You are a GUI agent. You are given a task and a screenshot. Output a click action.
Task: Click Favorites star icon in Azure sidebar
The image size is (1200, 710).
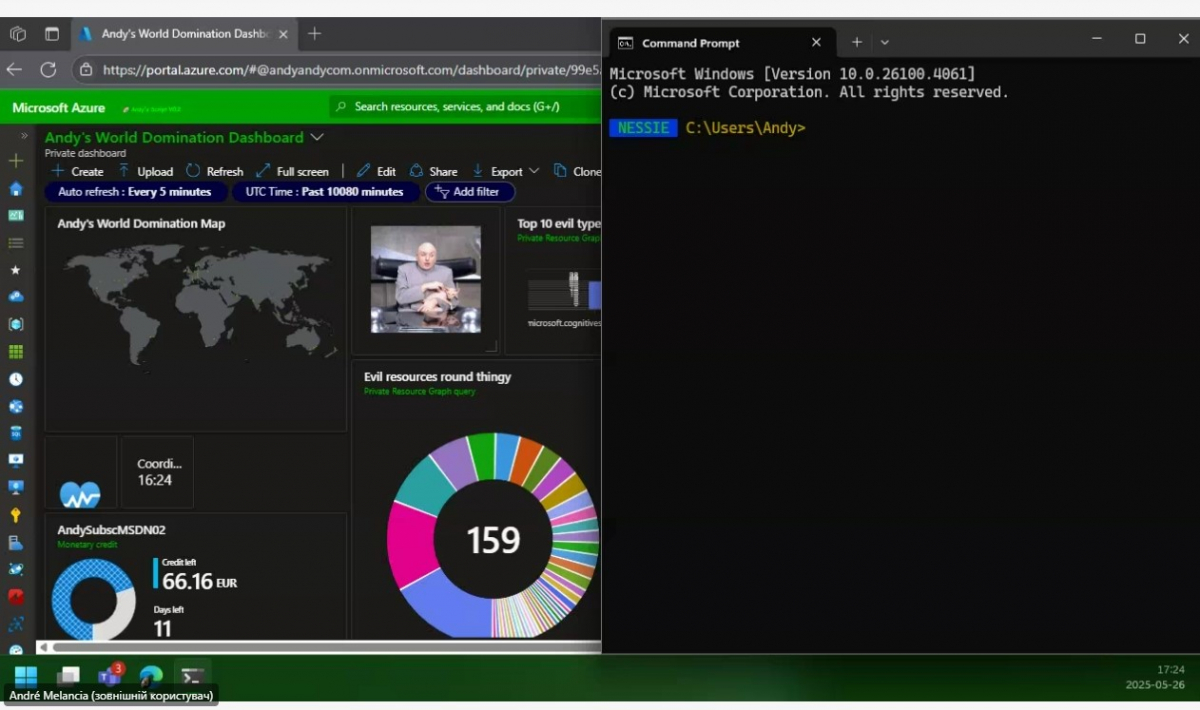click(16, 270)
